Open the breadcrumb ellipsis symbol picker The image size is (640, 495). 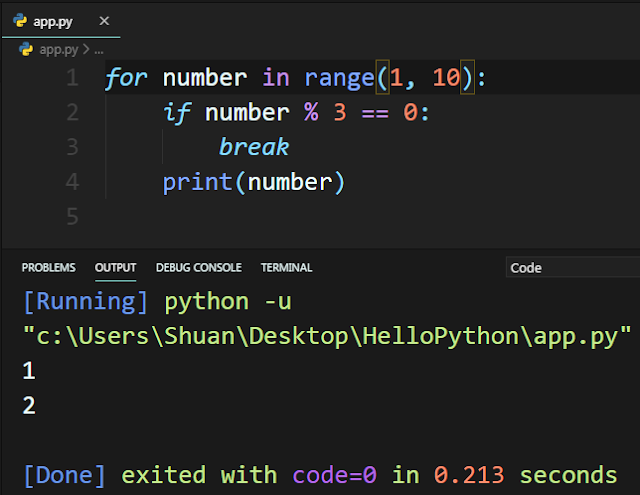point(99,51)
